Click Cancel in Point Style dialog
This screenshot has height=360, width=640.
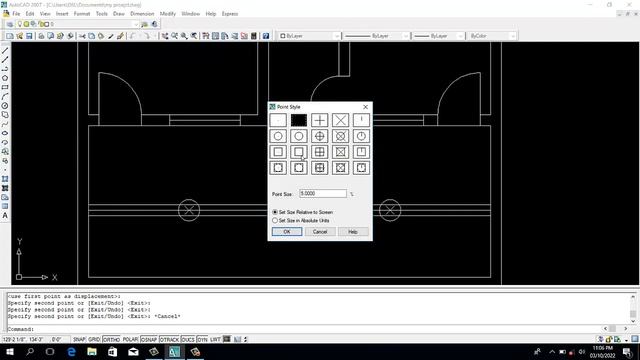coord(320,231)
